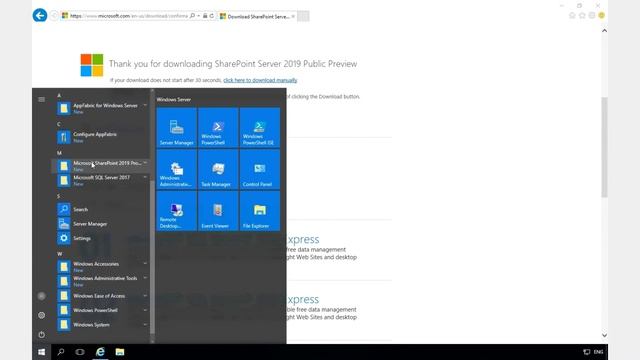Expand the Windows Ease of Access folder
The image size is (640, 360).
click(101, 296)
